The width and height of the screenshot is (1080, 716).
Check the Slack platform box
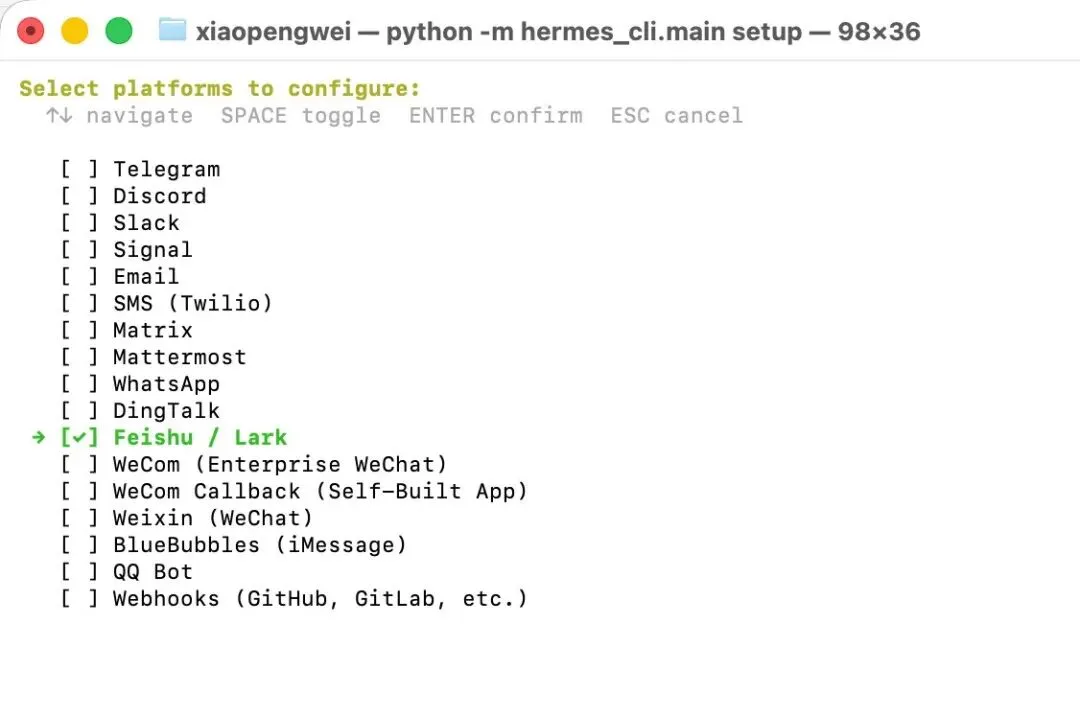coord(79,224)
